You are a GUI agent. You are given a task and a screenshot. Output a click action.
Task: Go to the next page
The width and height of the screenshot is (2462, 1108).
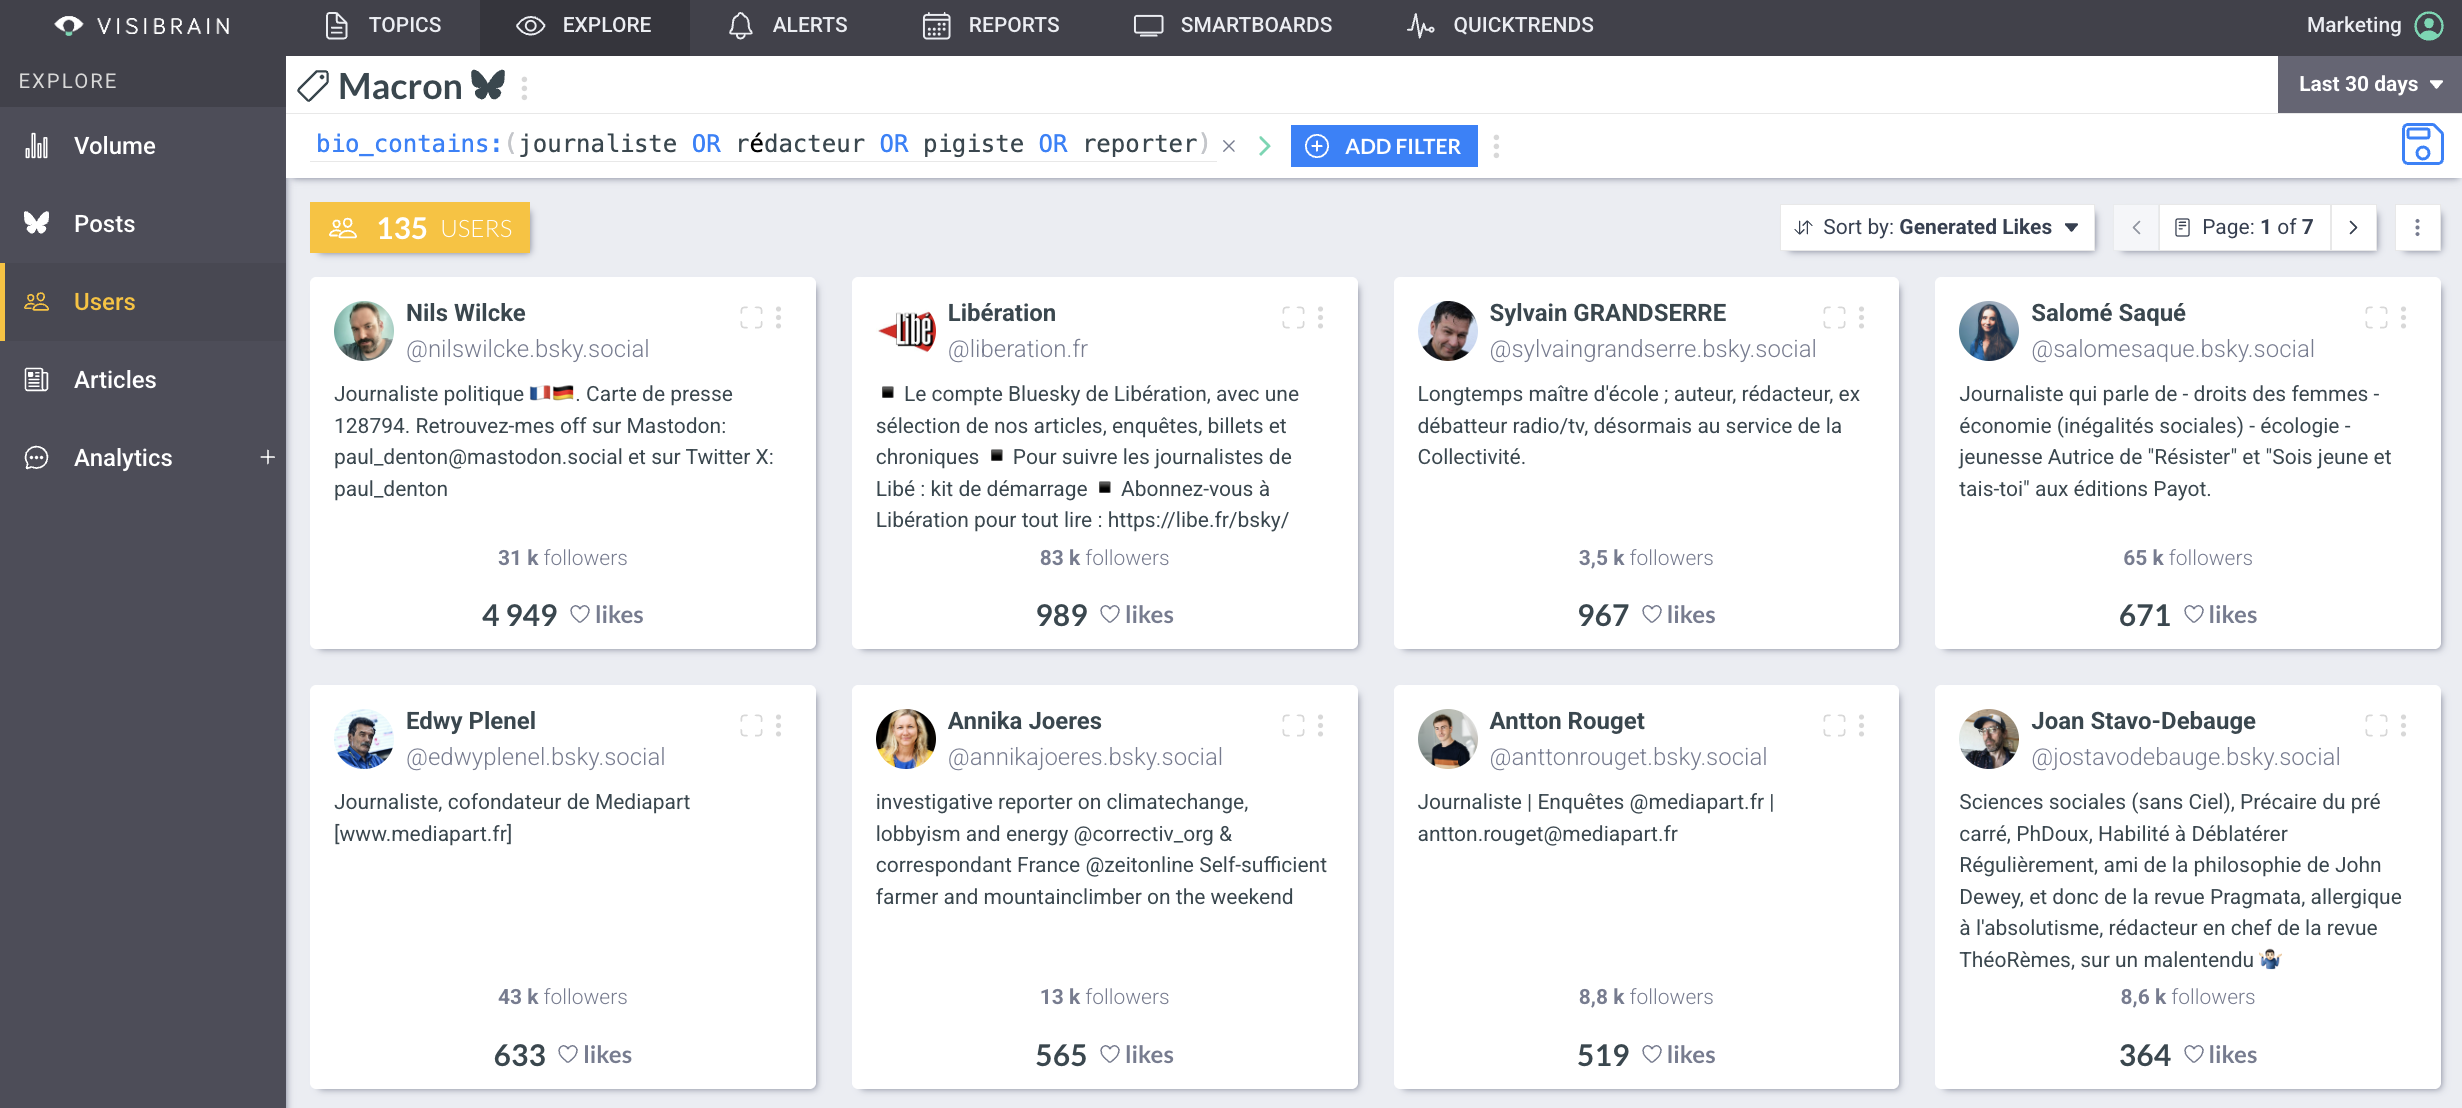coord(2353,227)
